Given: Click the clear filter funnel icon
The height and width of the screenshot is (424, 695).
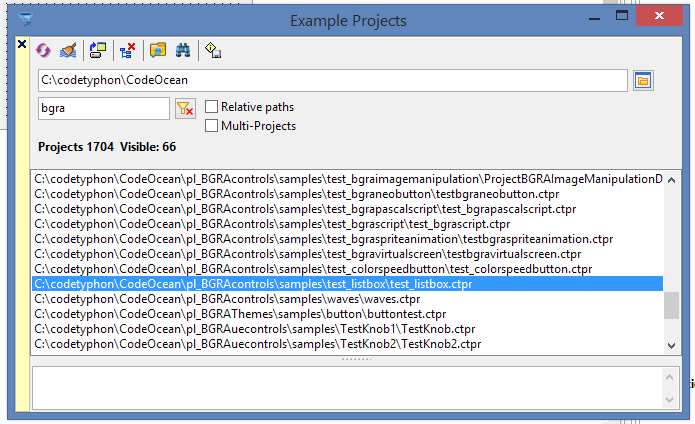Looking at the screenshot, I should tap(185, 108).
